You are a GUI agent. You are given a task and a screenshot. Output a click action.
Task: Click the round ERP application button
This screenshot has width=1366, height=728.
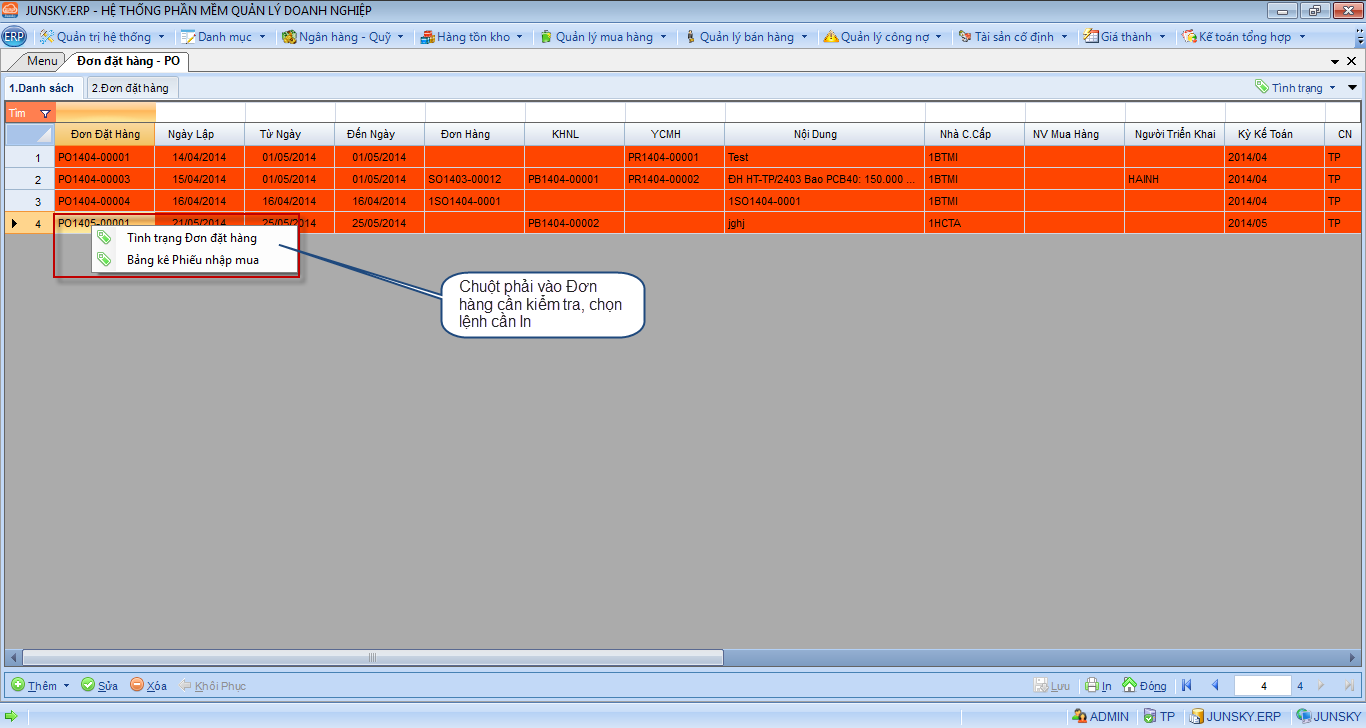14,37
